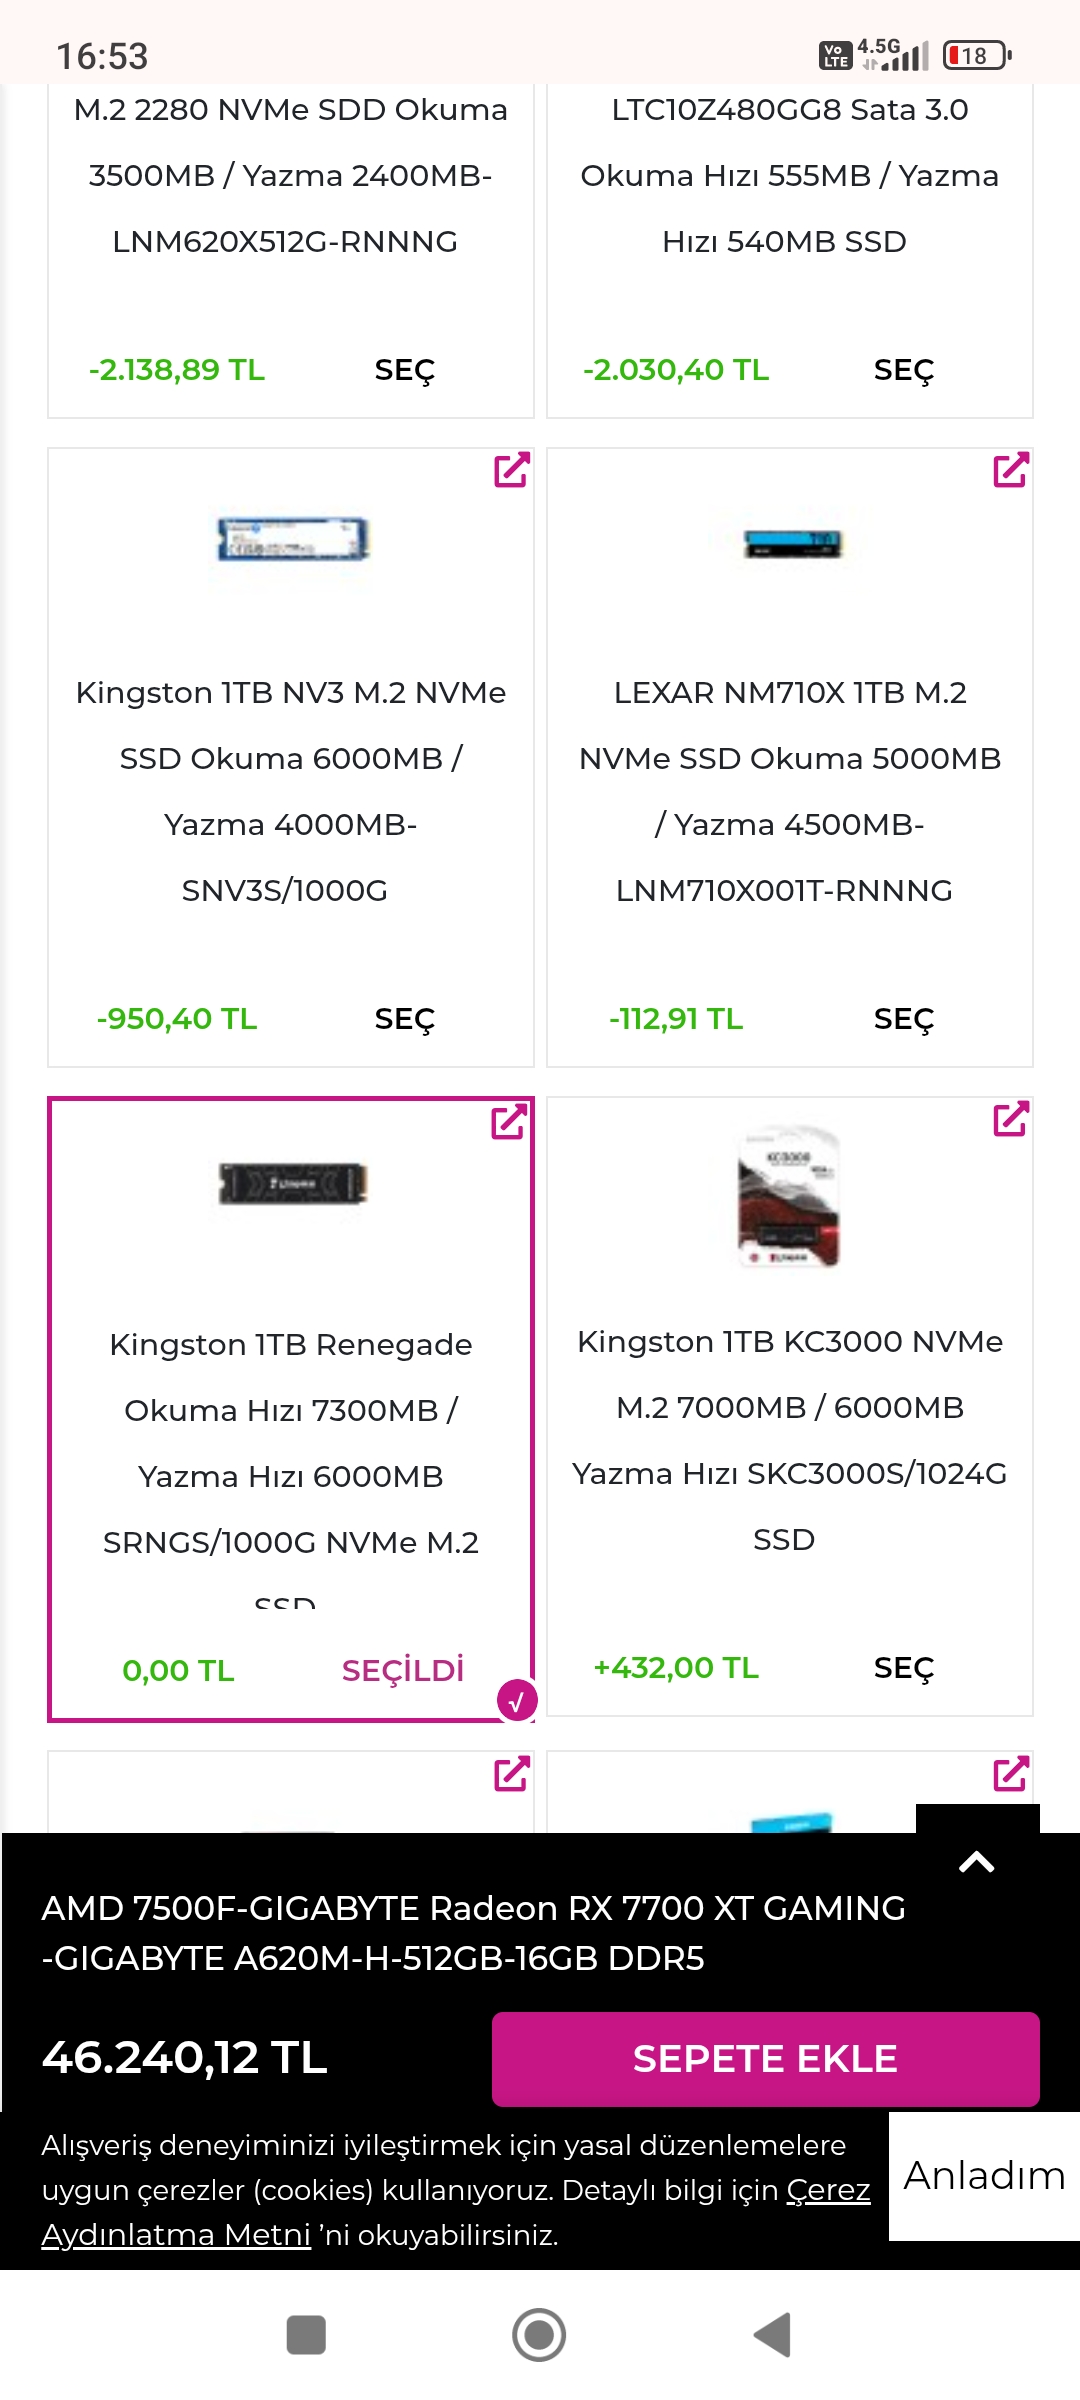The width and height of the screenshot is (1080, 2400).
Task: Select LNM620X512G SSD priced -2.138,89 TL
Action: [404, 370]
